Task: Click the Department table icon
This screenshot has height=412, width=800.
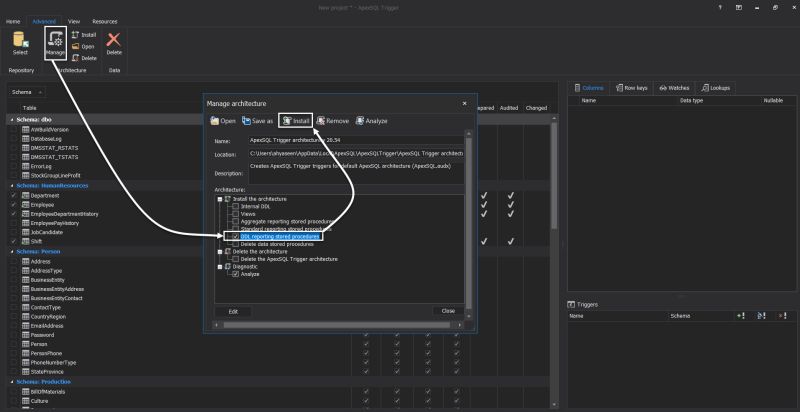Action: coord(26,196)
